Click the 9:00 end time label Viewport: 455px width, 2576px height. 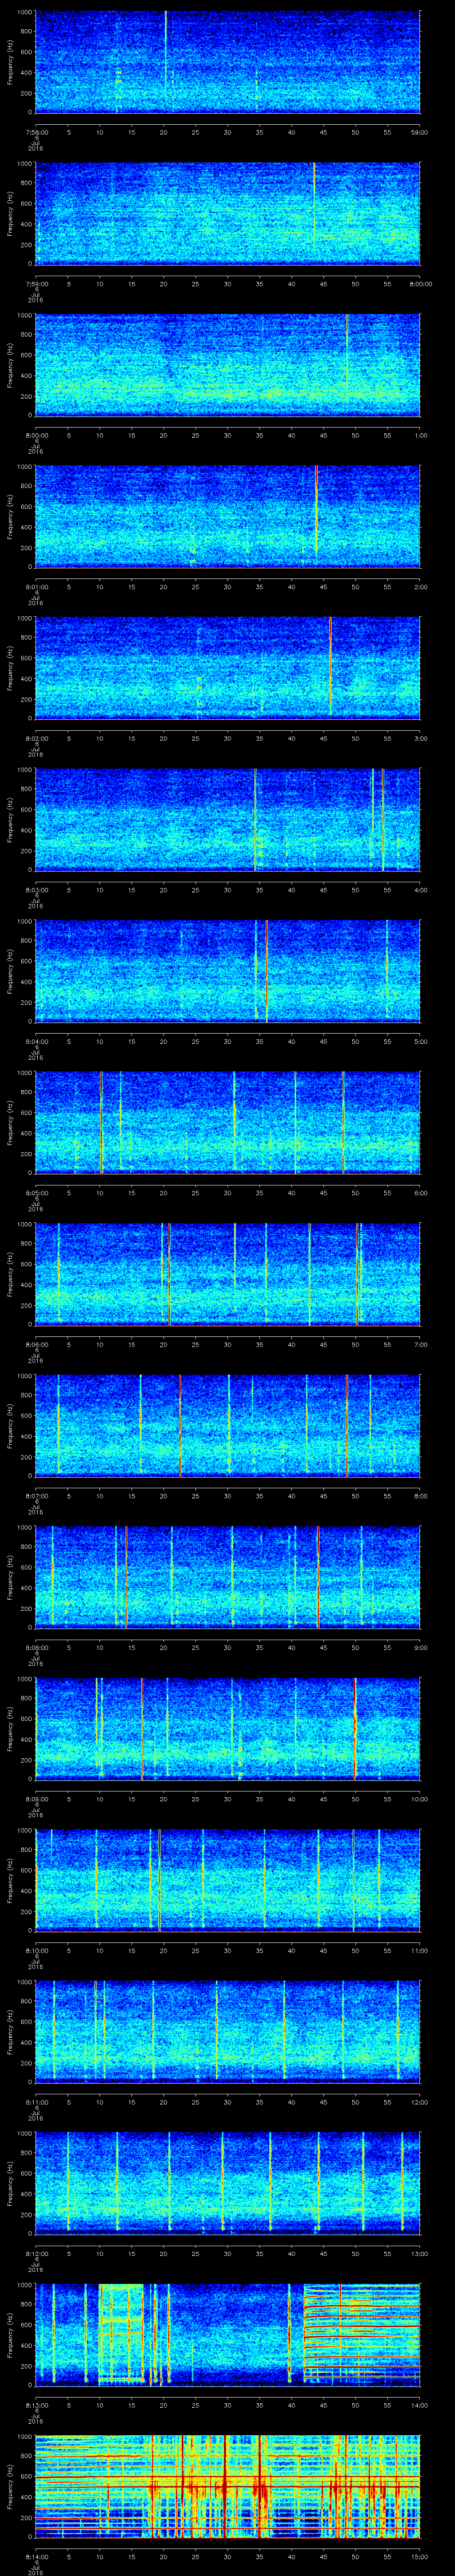click(420, 1647)
